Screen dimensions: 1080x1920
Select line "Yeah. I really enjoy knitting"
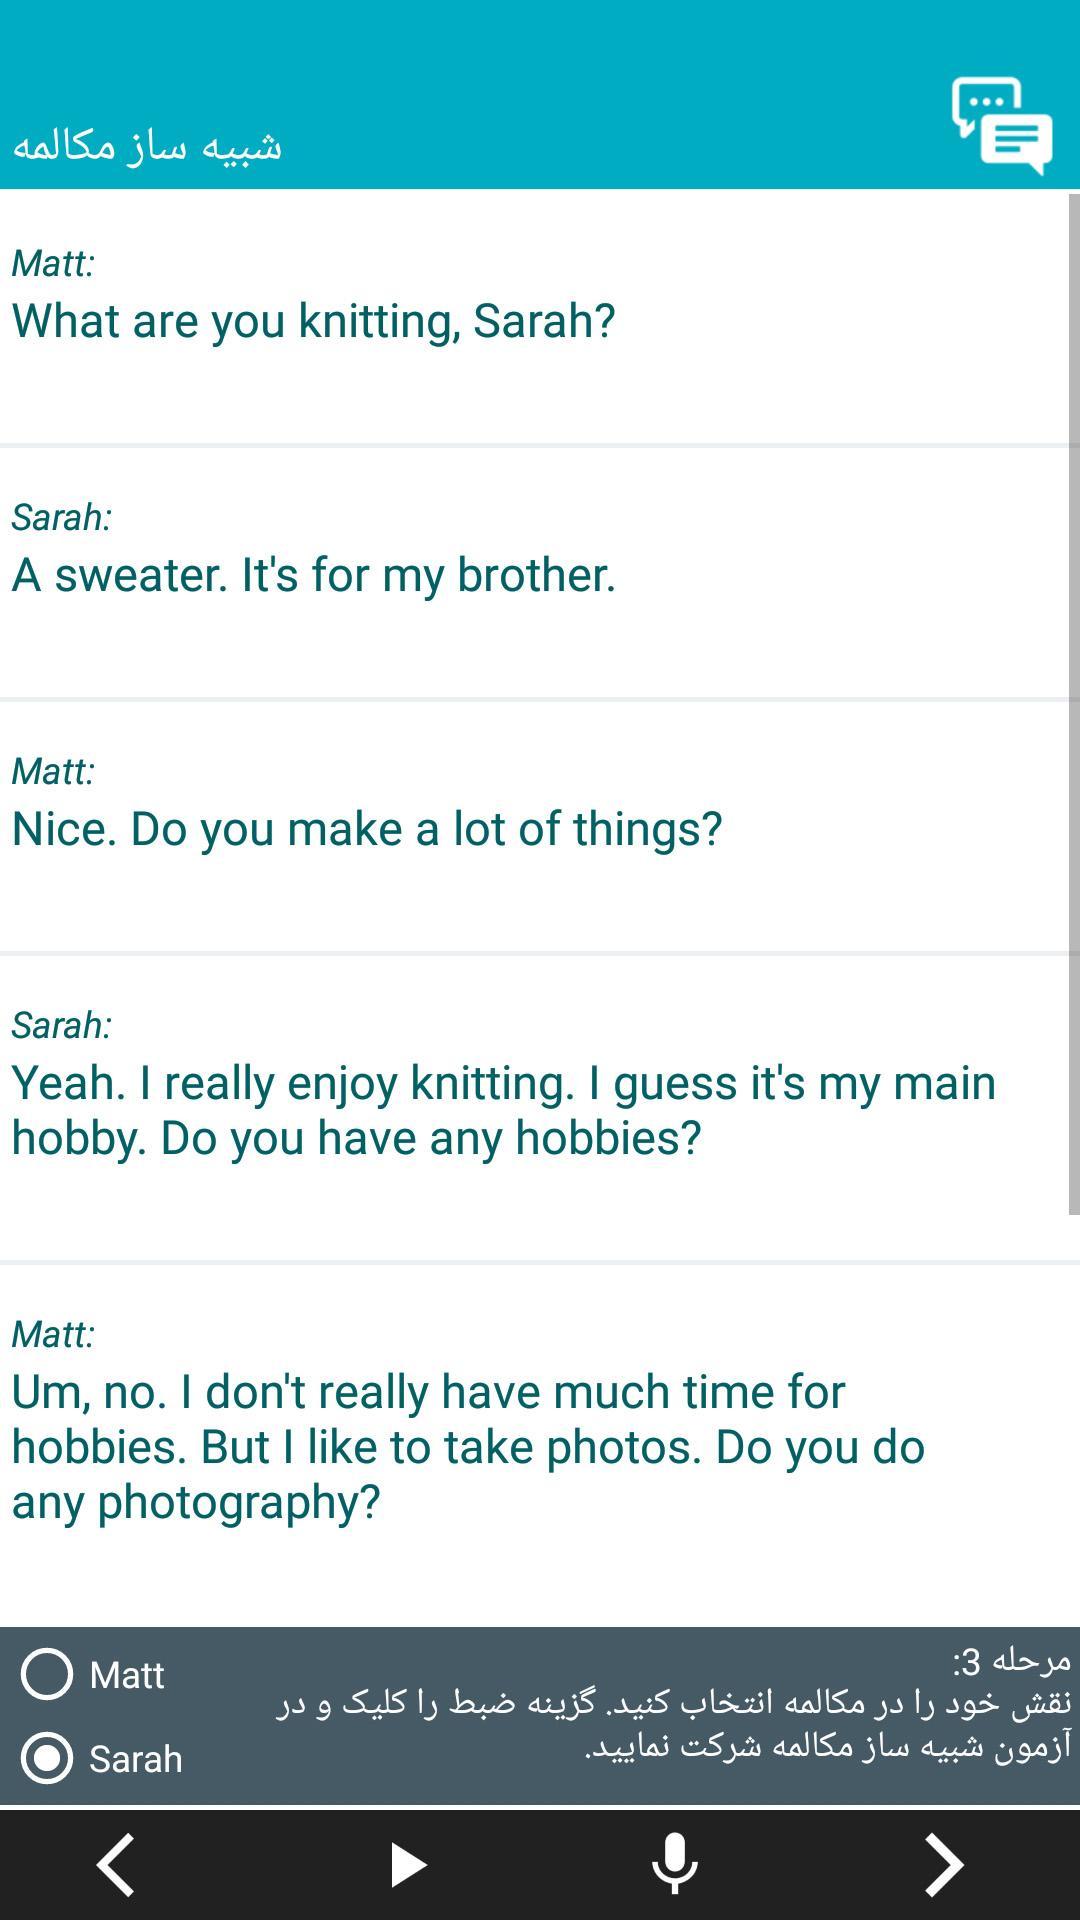503,1110
